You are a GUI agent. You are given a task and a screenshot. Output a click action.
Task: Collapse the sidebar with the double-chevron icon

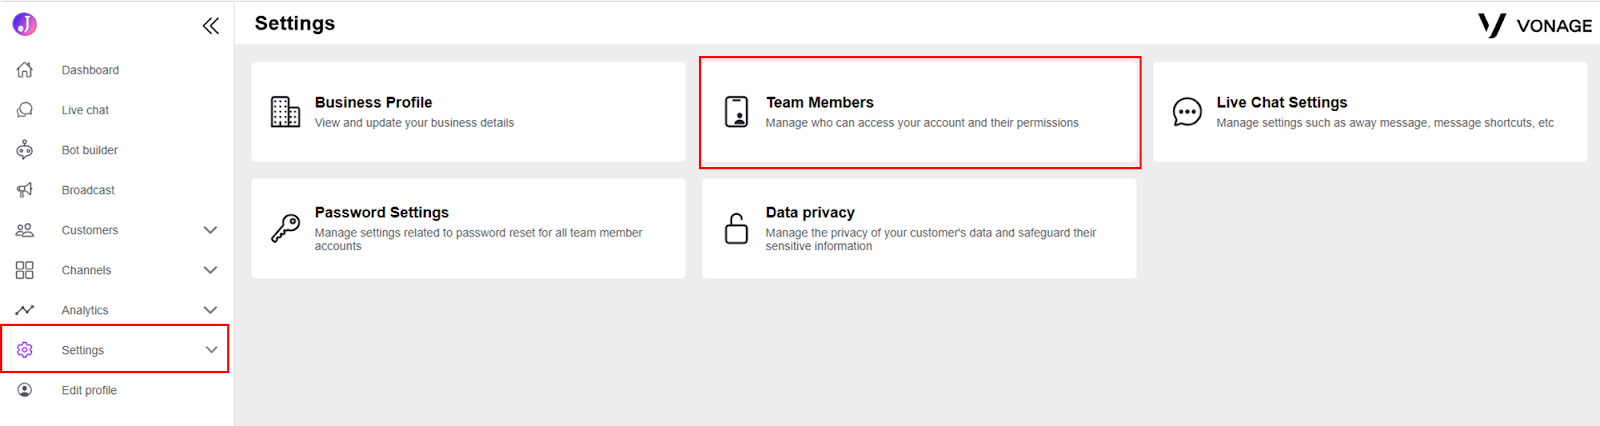click(x=210, y=26)
